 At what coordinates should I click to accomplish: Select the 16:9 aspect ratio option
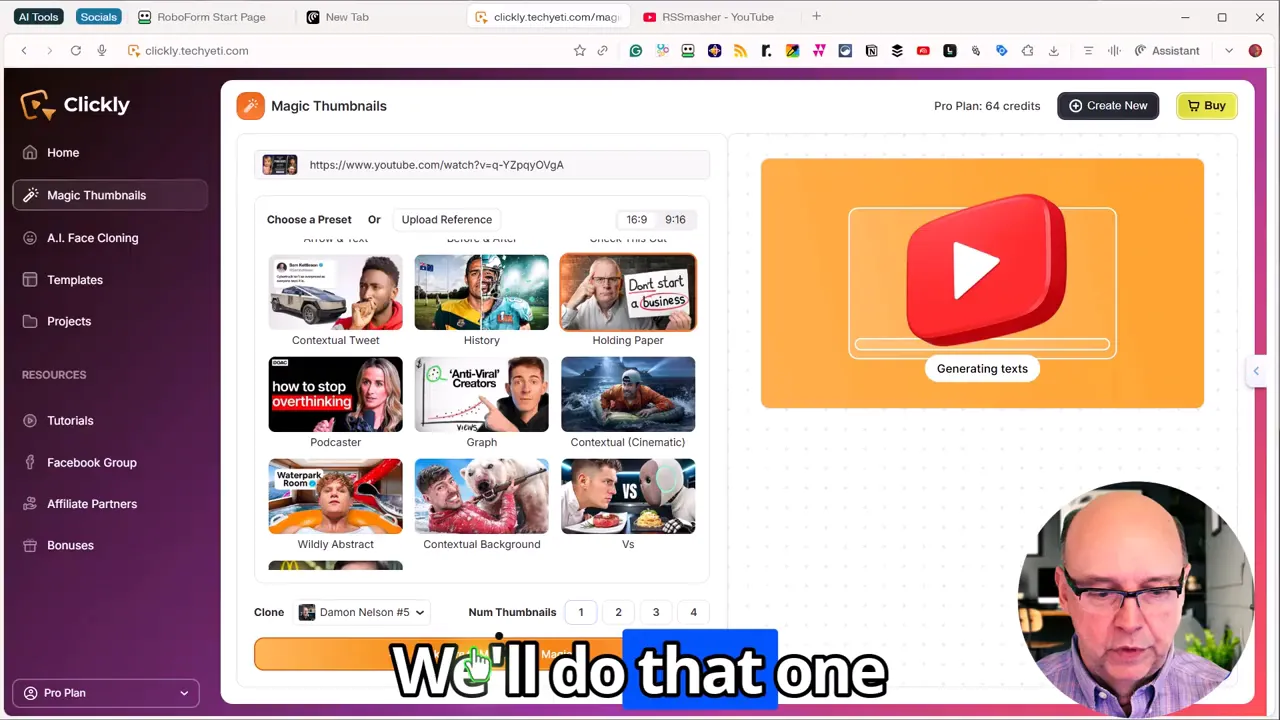pyautogui.click(x=636, y=219)
